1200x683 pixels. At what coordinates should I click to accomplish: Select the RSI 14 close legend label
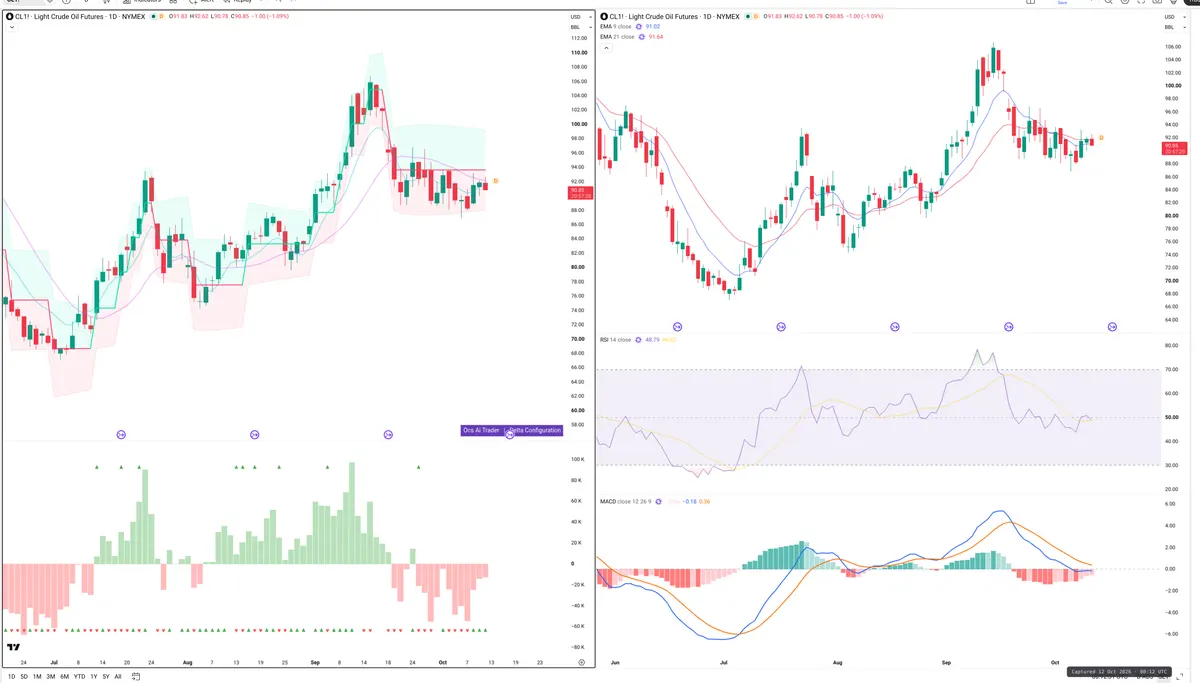point(615,340)
